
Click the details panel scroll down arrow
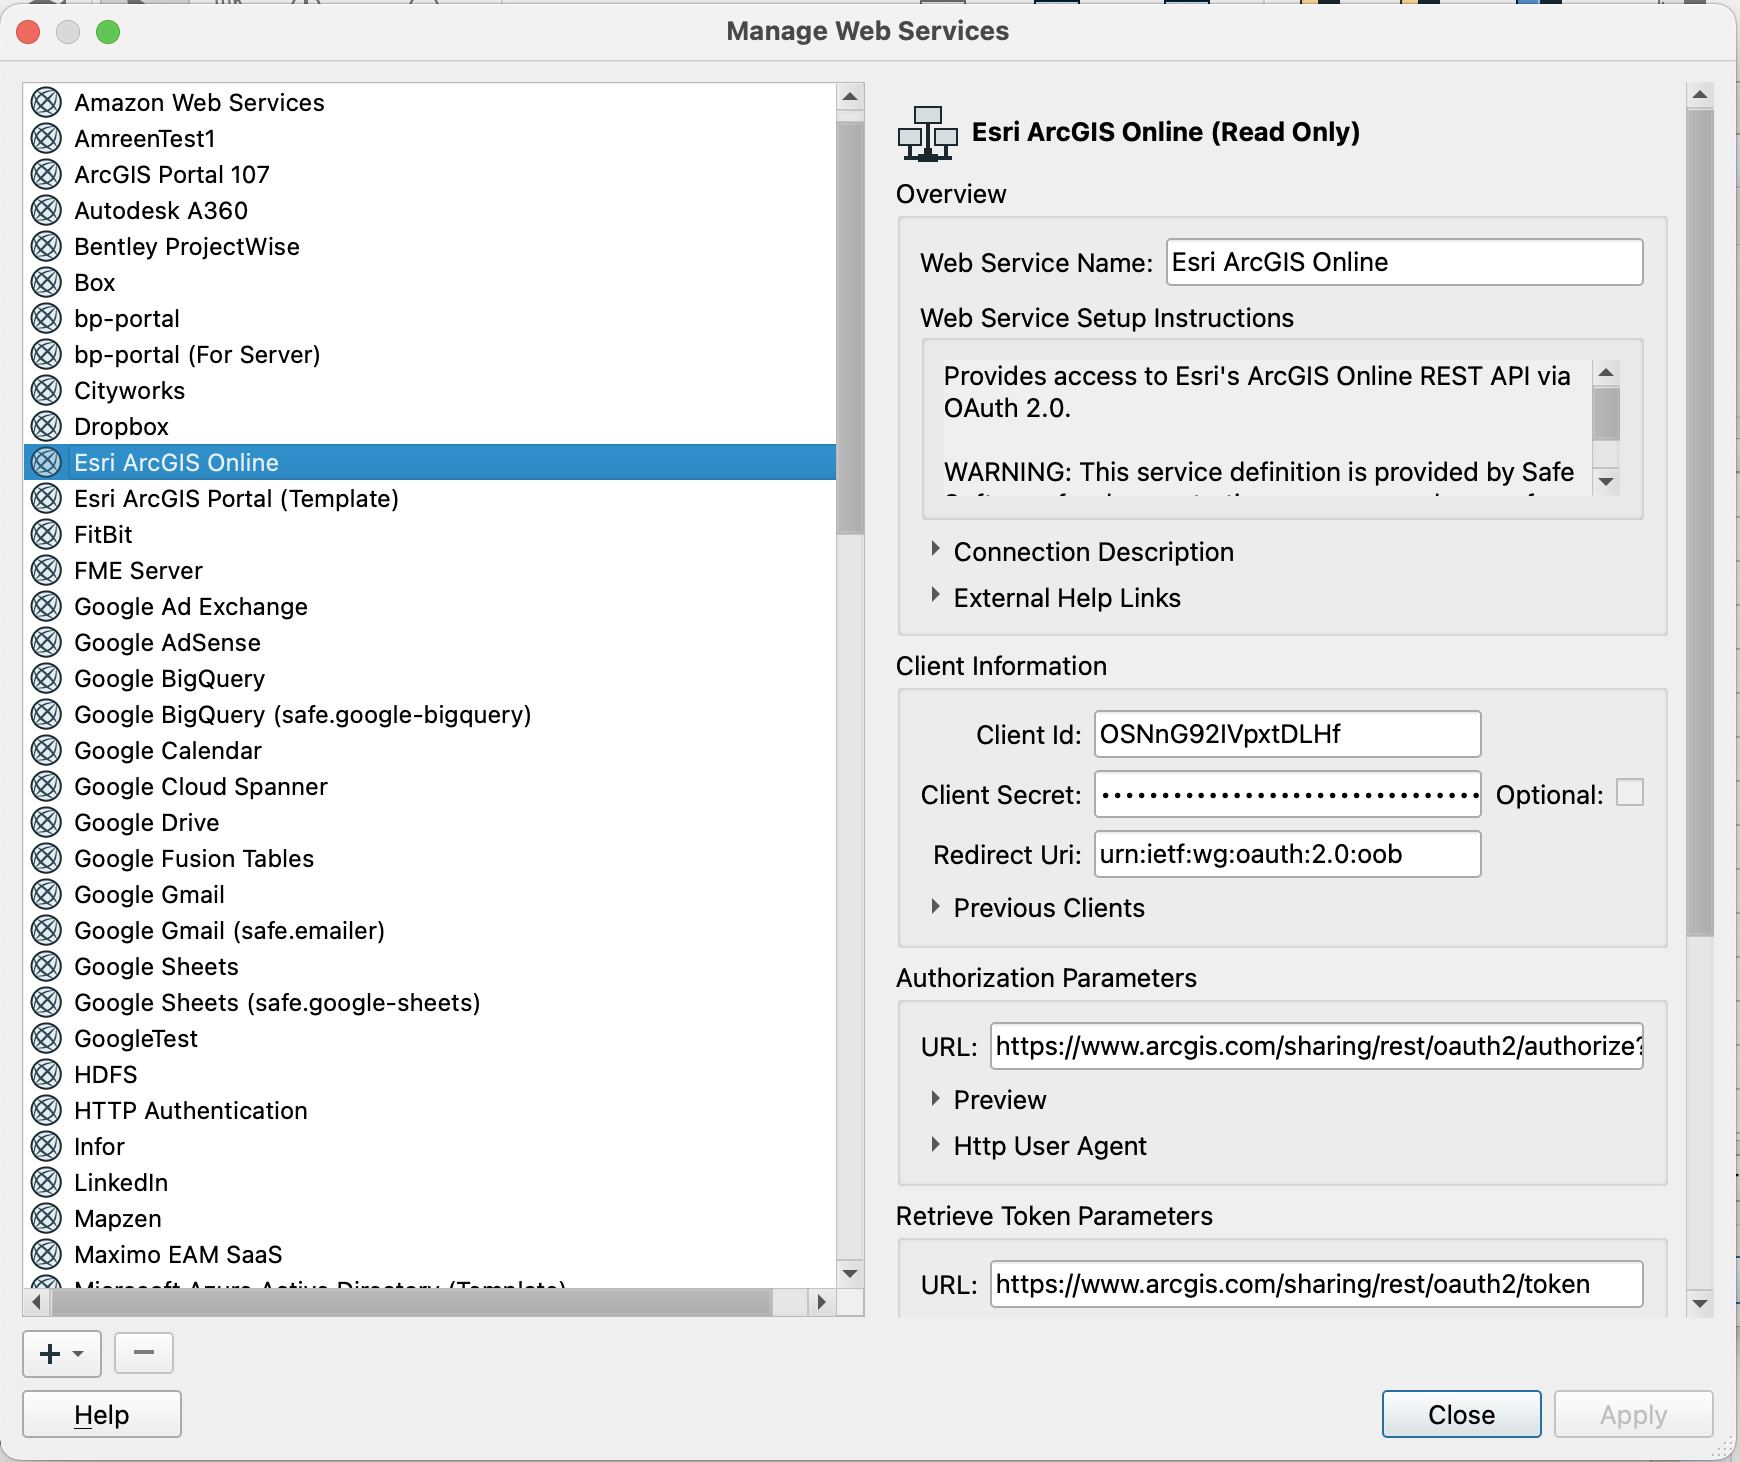(1699, 1304)
